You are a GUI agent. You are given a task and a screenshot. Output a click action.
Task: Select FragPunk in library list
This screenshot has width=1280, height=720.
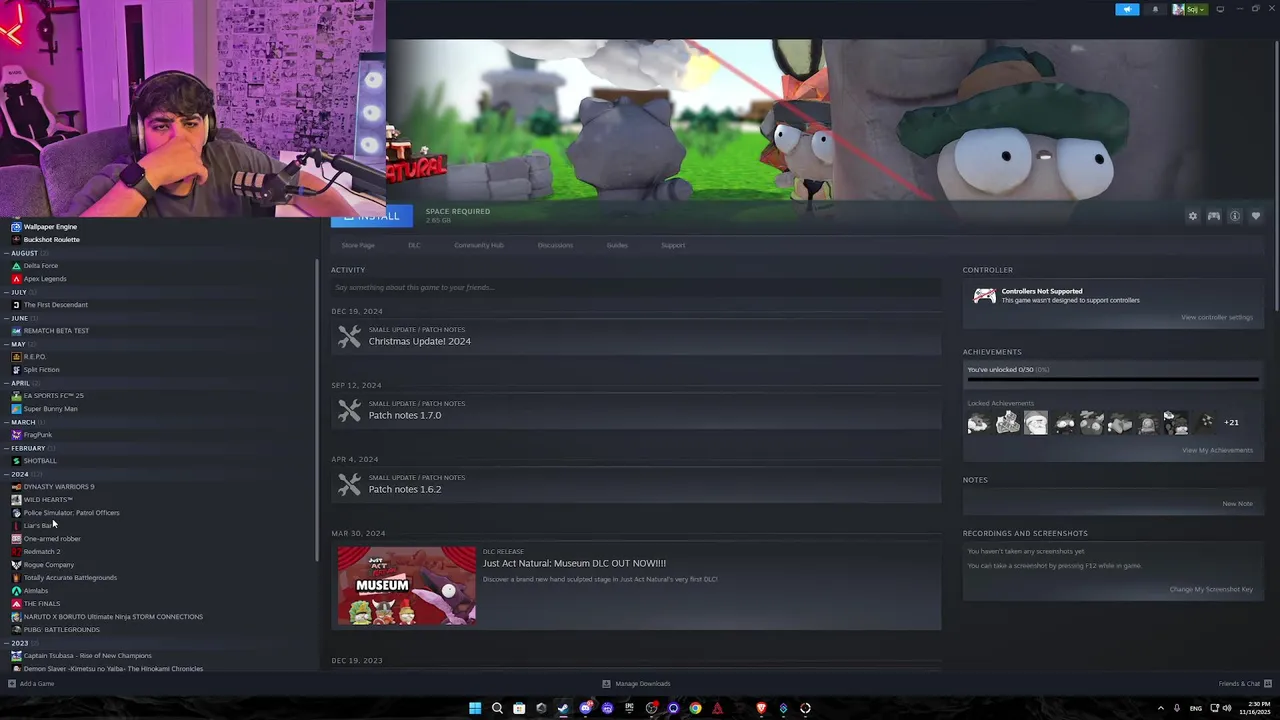[x=37, y=435]
